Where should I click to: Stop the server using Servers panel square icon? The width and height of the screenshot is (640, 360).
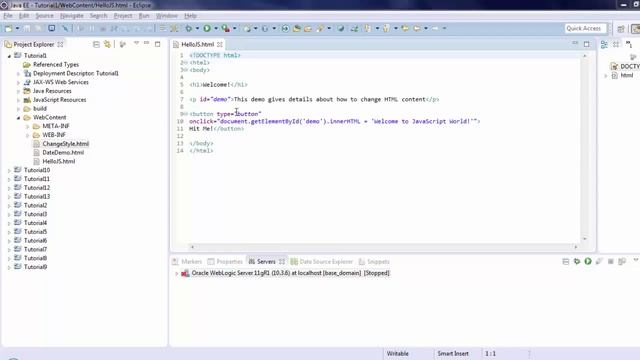click(611, 261)
